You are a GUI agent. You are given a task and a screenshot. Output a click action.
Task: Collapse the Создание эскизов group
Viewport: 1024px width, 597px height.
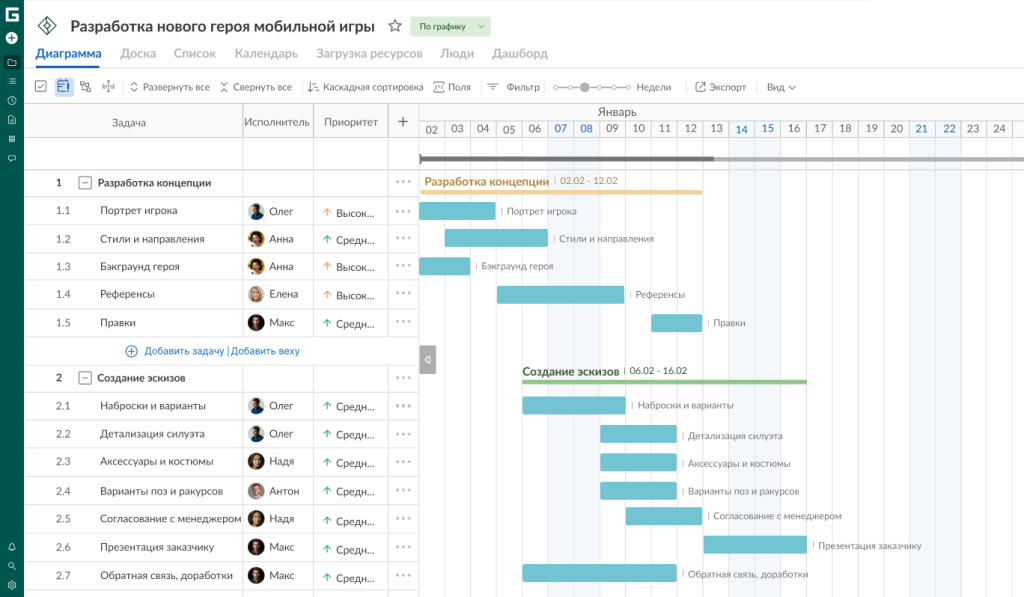pos(85,378)
